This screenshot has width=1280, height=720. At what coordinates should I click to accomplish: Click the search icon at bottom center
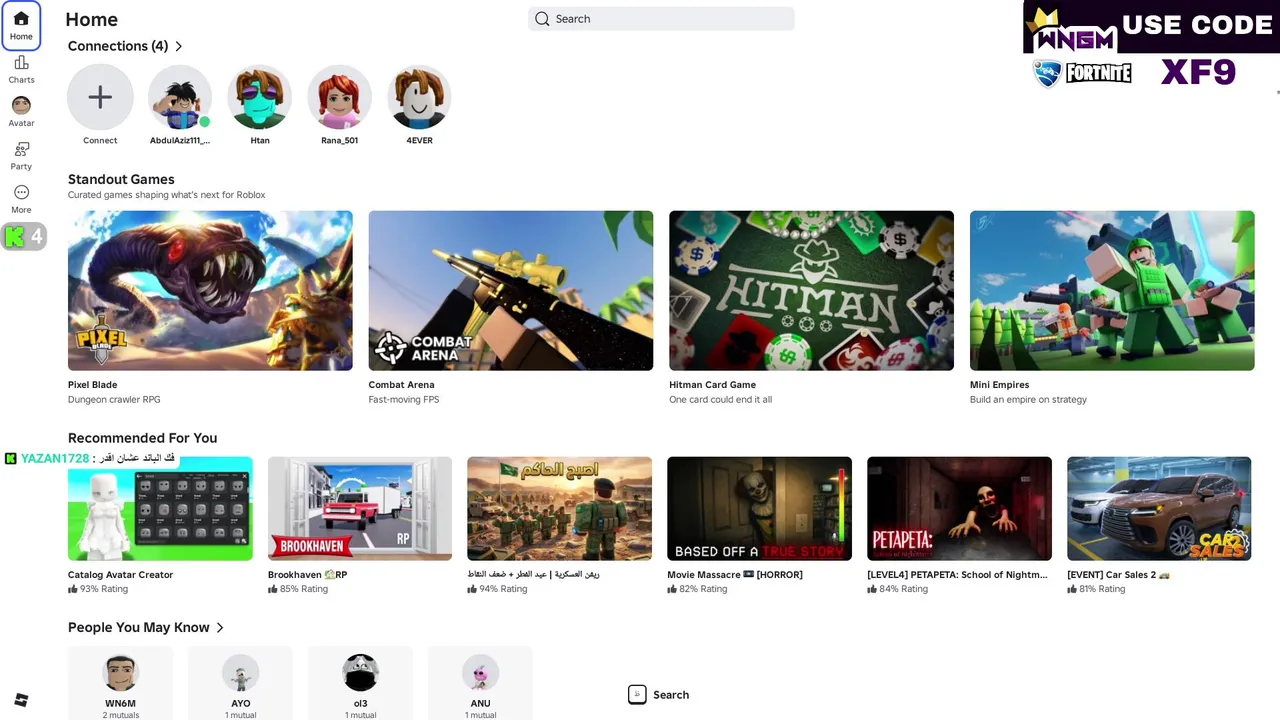[x=637, y=694]
